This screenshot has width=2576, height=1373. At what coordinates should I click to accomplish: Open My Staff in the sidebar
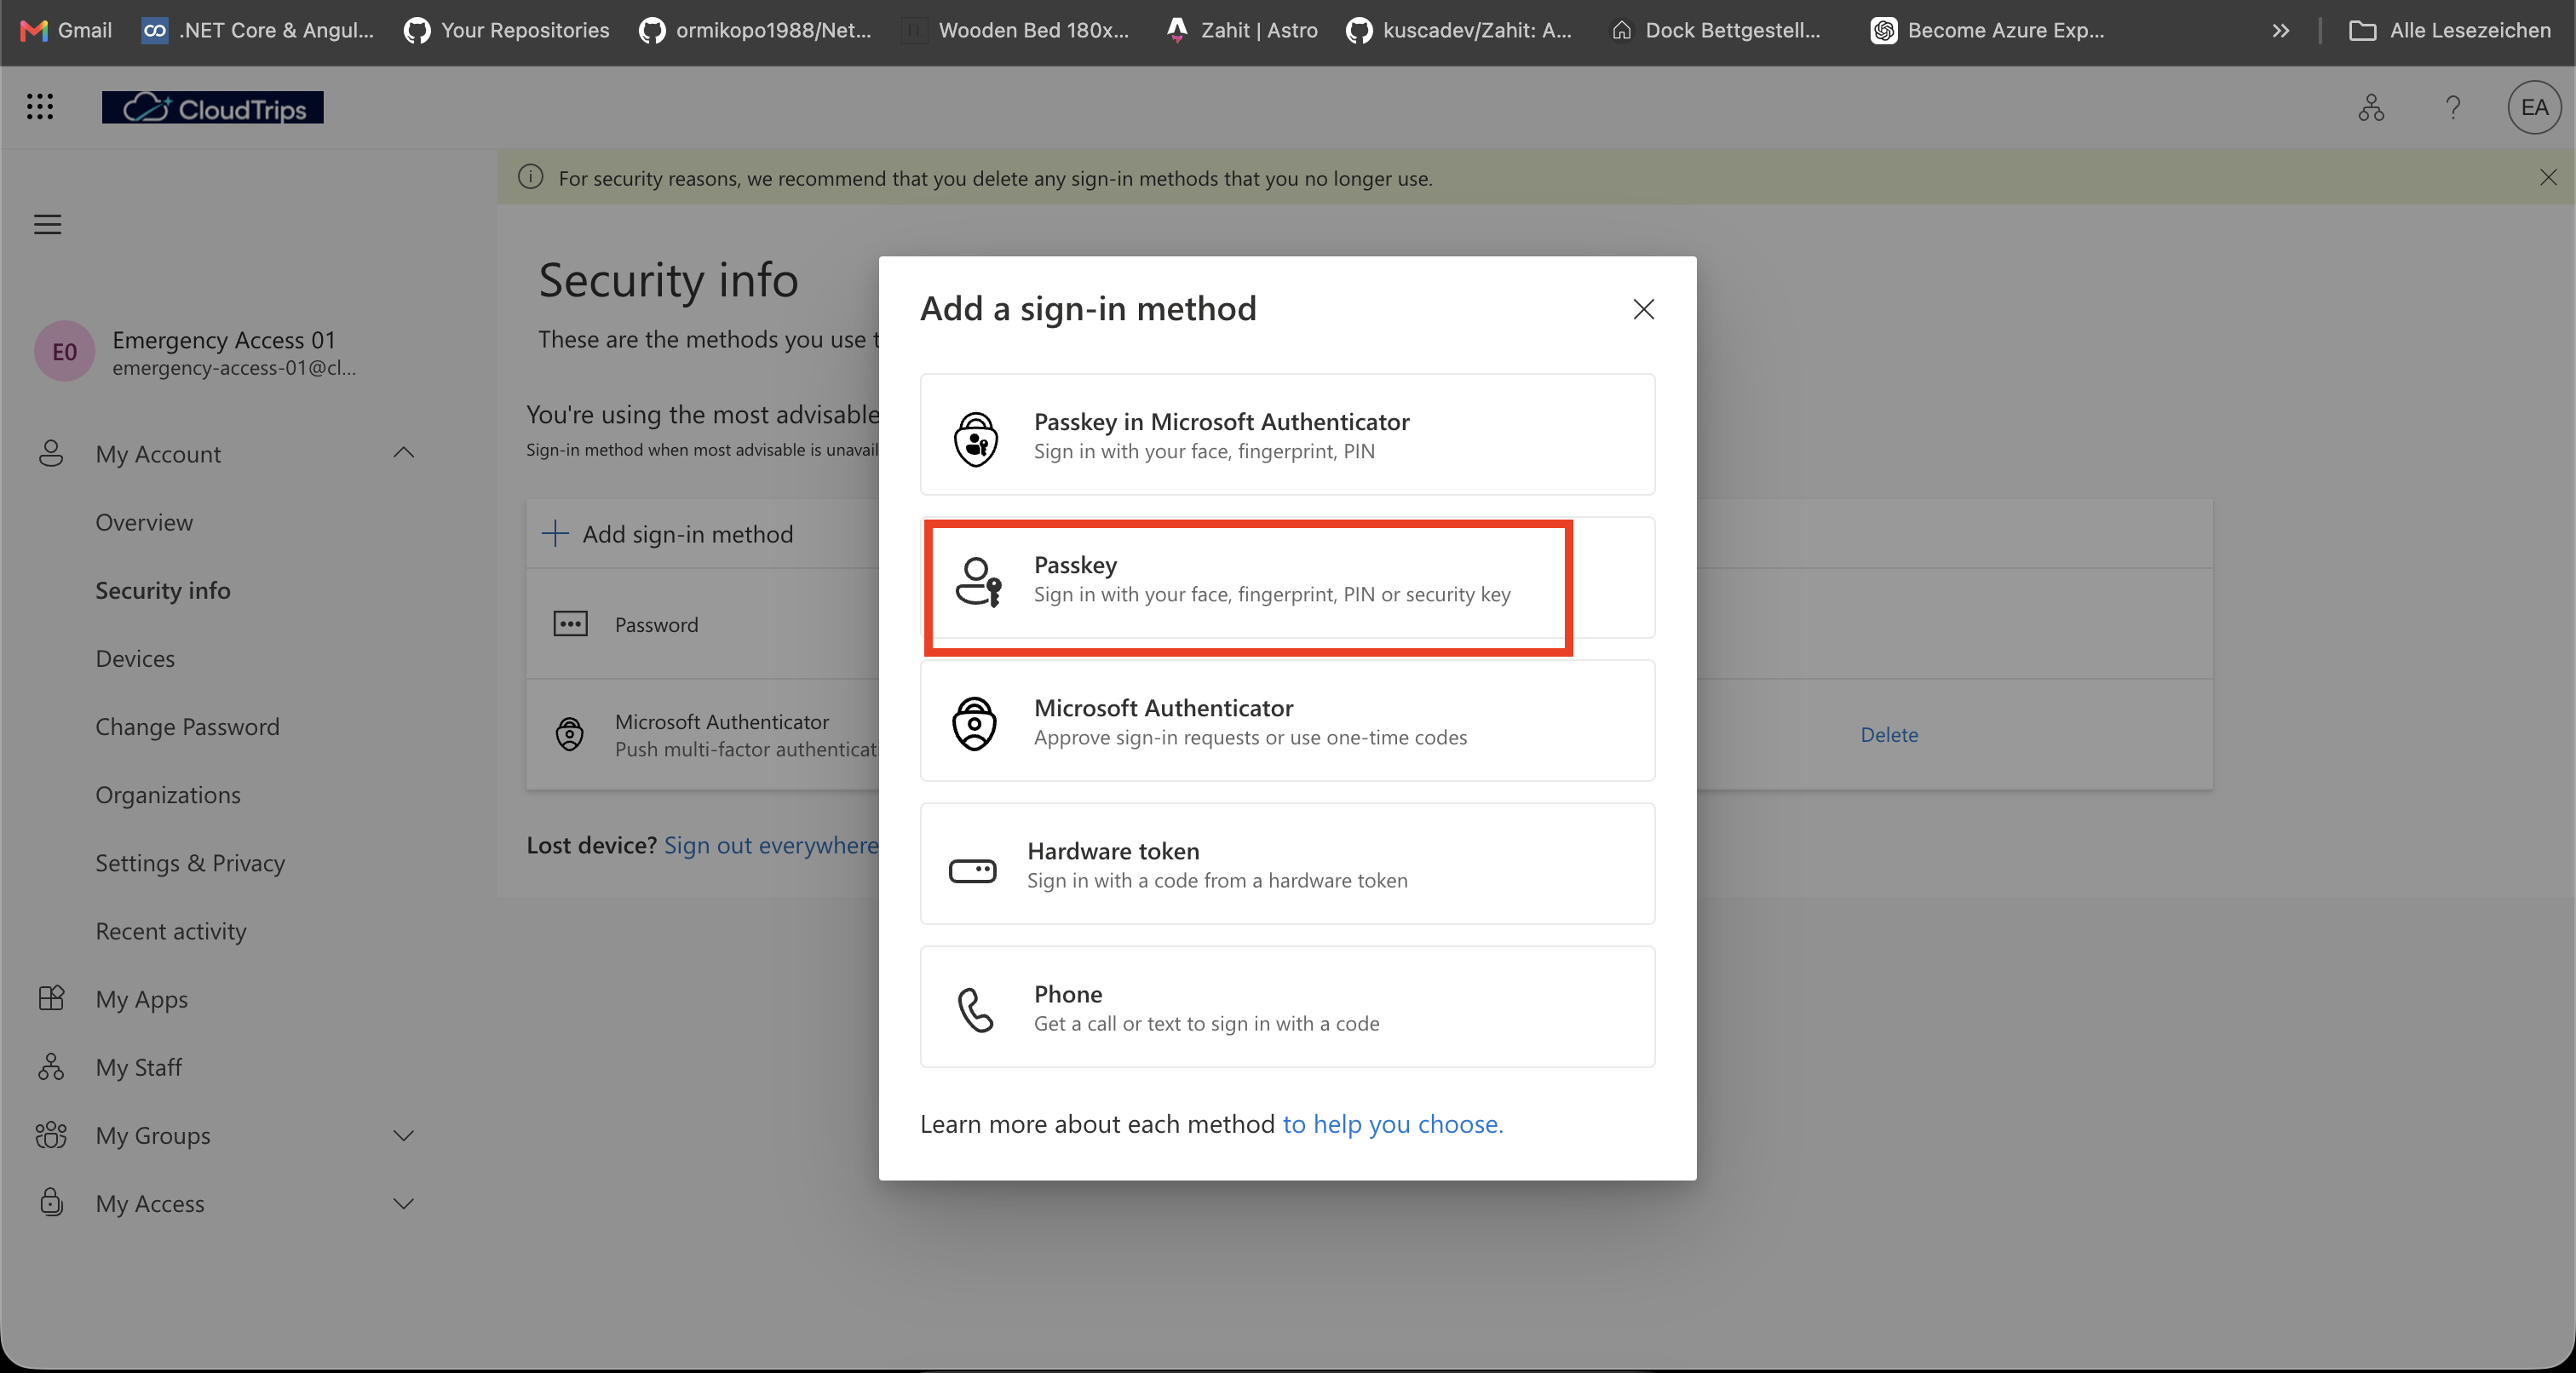(138, 1067)
